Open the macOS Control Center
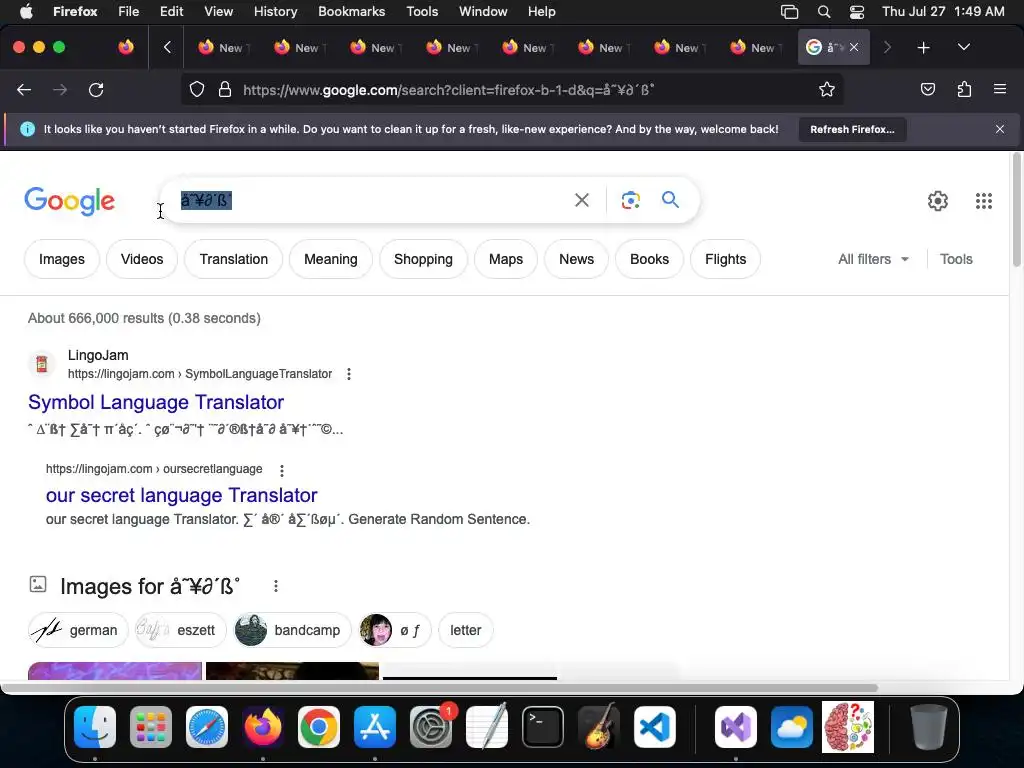1024x768 pixels. [857, 12]
